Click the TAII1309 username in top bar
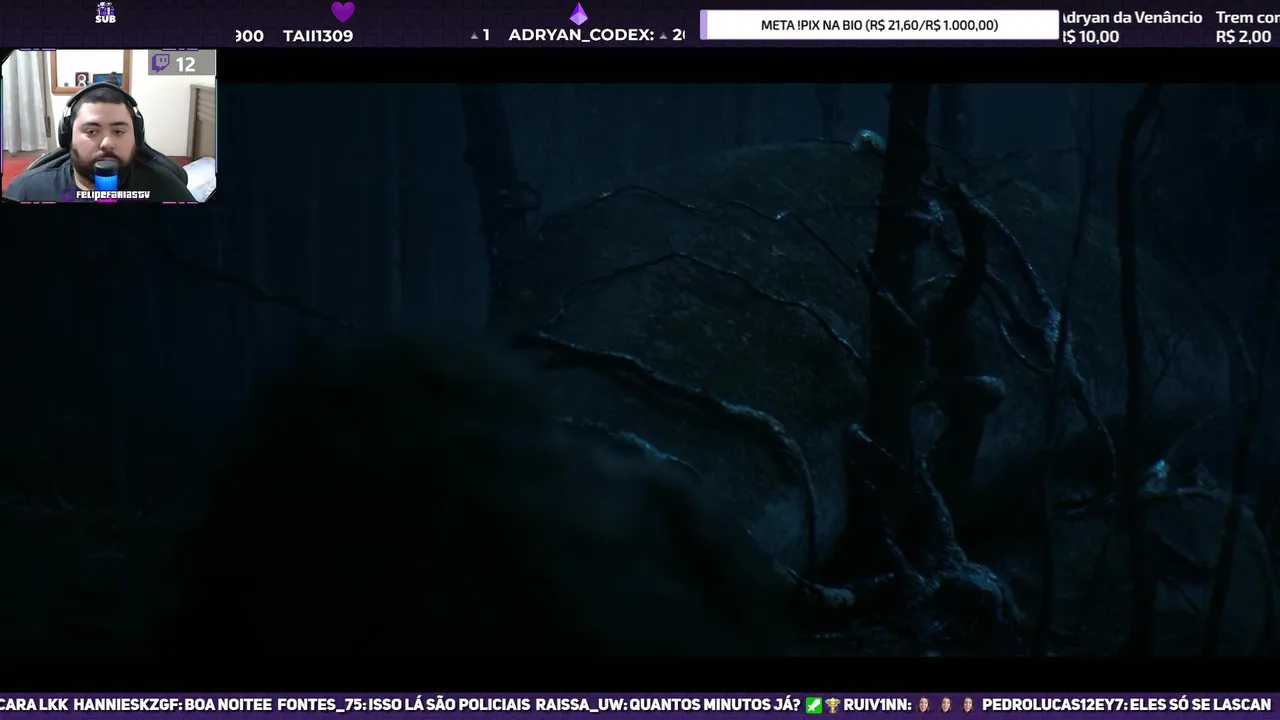Screen dimensions: 1280x720 coord(318,36)
